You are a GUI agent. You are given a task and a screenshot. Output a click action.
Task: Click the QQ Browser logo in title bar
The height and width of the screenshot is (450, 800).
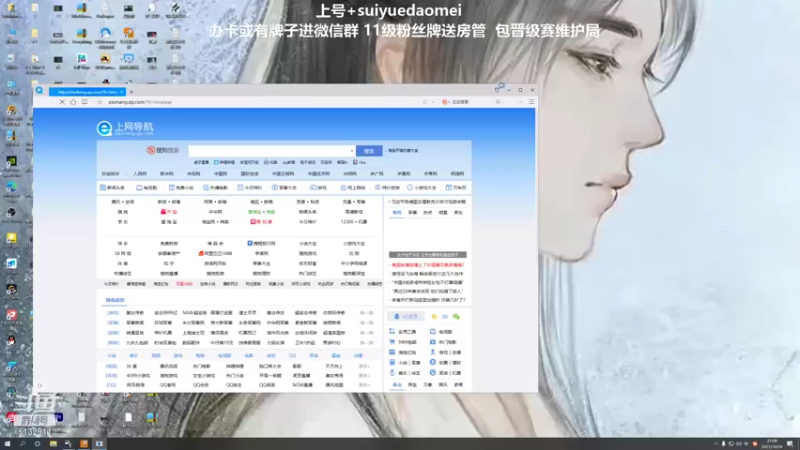[x=39, y=90]
